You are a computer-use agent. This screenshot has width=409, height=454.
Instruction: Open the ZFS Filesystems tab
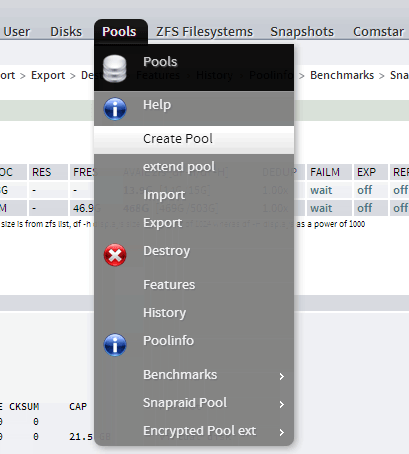(204, 32)
